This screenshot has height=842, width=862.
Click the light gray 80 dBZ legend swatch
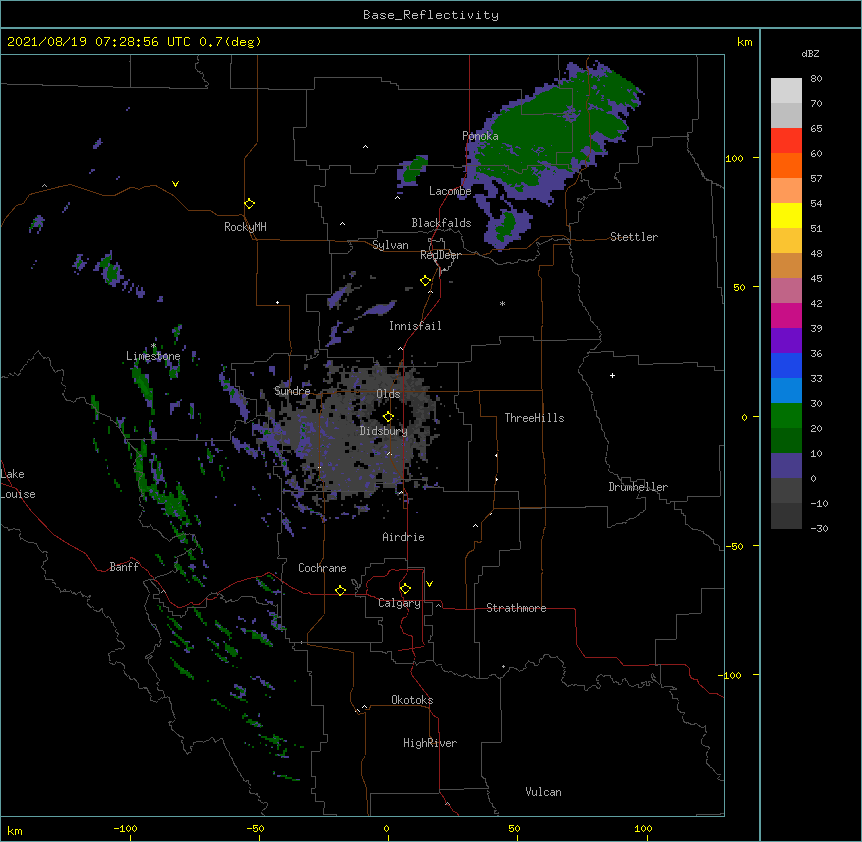pos(786,91)
